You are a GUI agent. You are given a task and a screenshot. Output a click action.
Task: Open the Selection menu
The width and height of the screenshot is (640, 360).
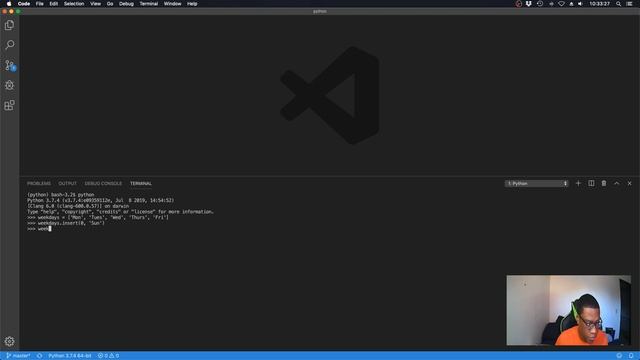[x=74, y=4]
